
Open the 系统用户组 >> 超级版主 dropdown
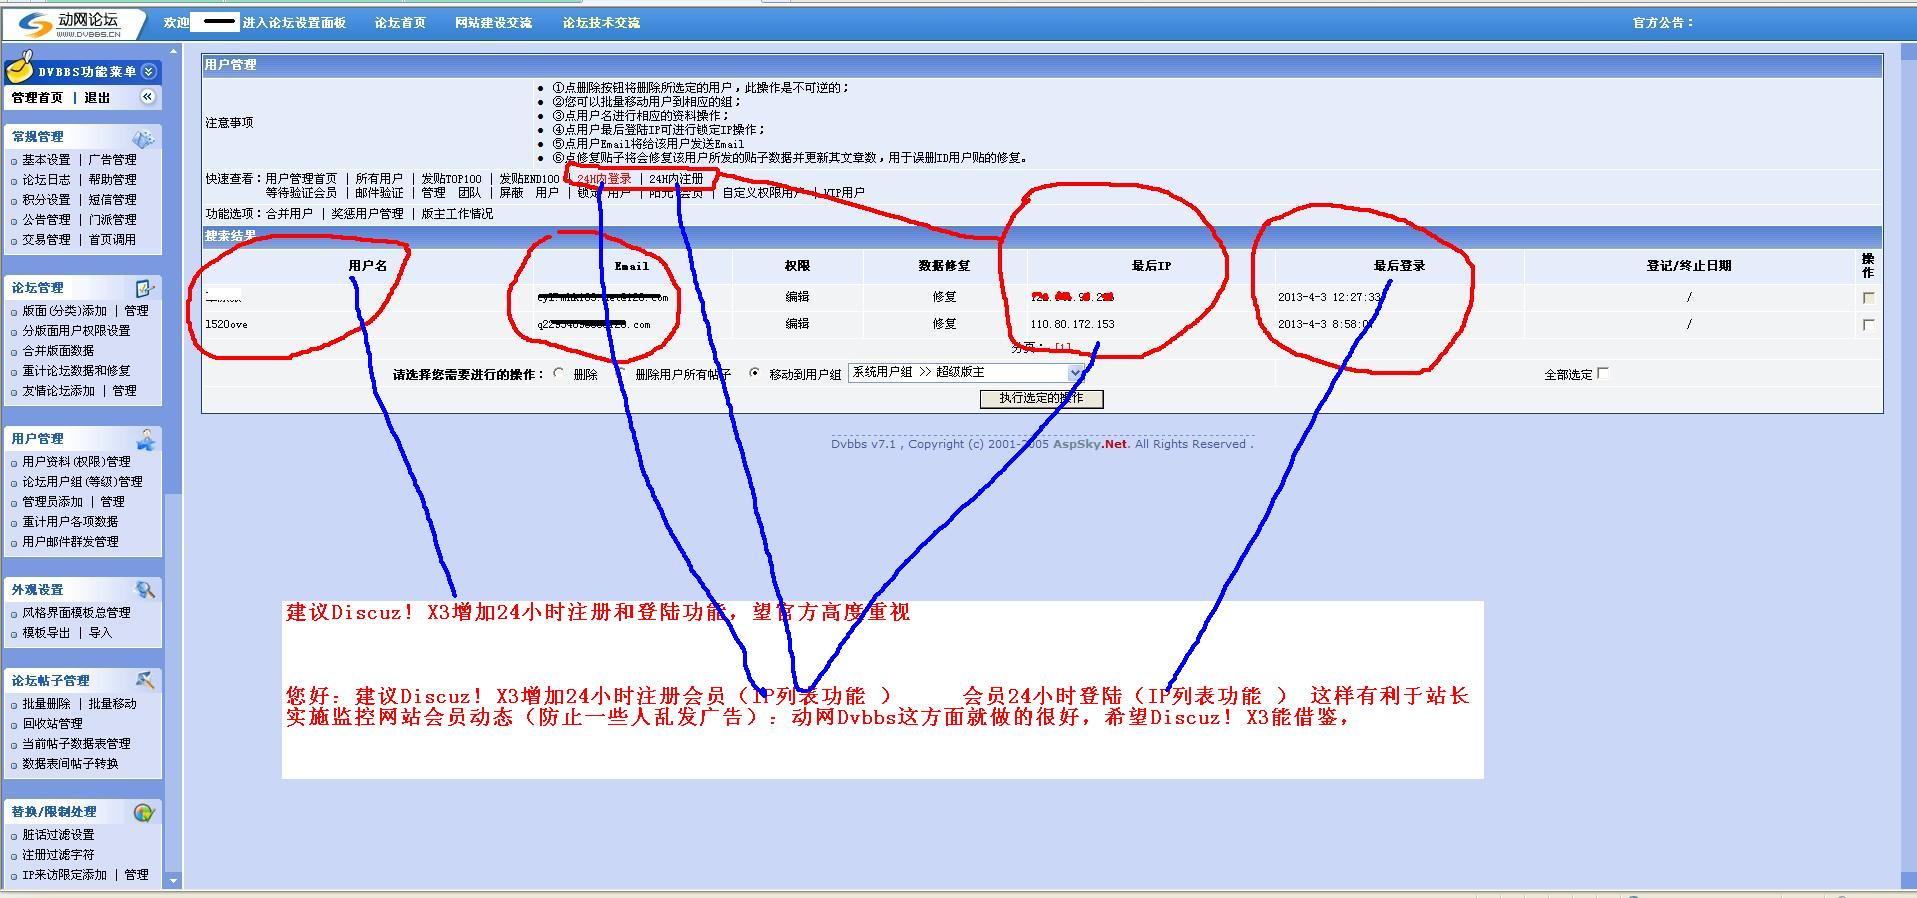click(x=967, y=372)
